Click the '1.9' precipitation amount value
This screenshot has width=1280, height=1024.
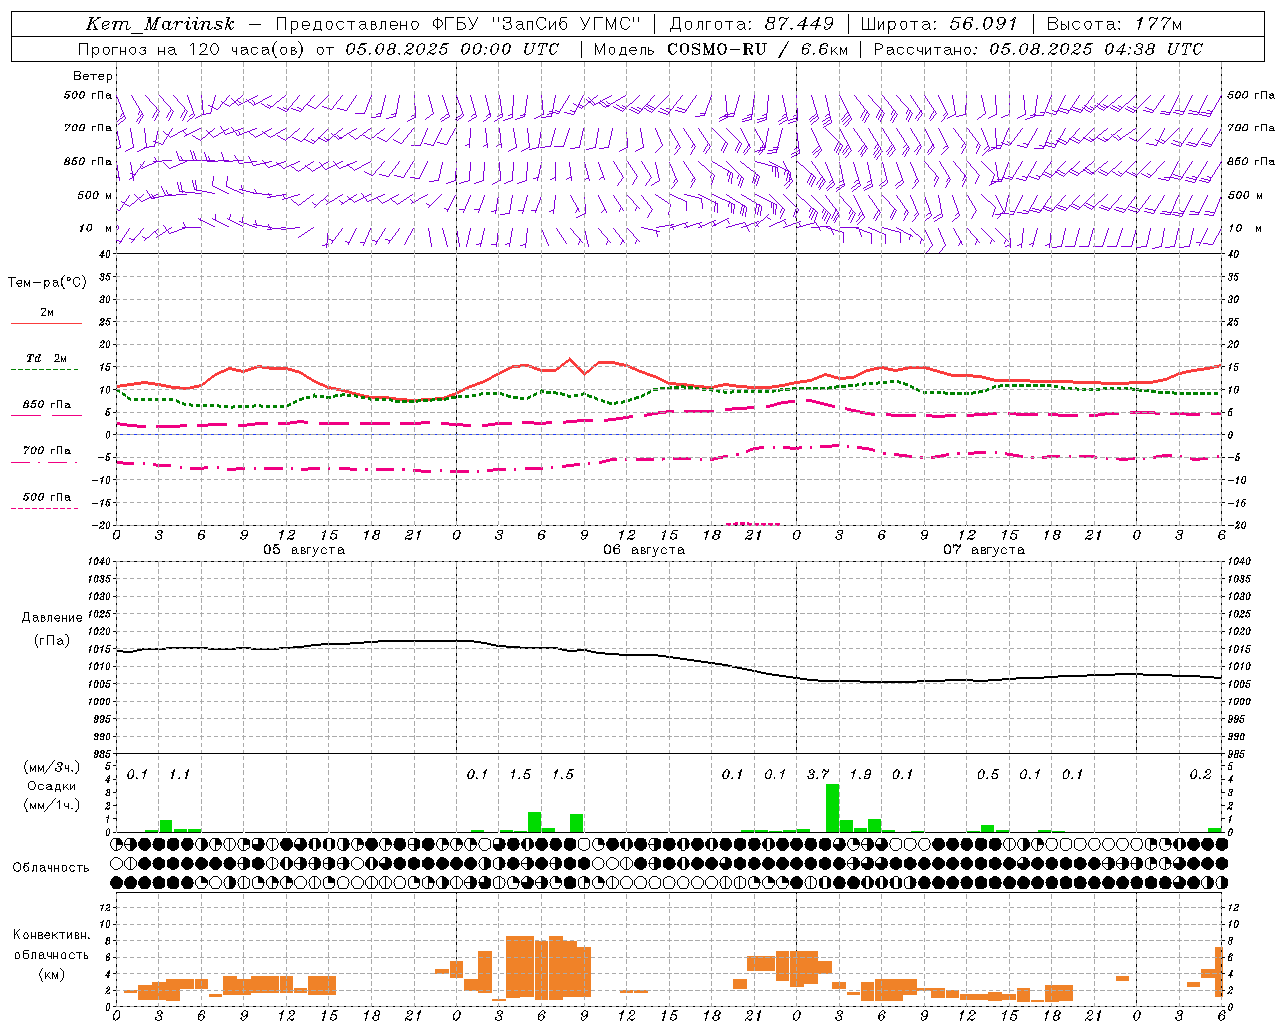pos(860,774)
